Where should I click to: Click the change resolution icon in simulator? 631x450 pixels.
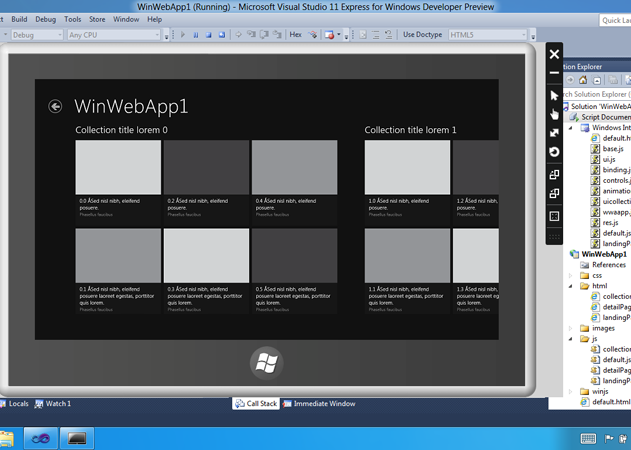click(x=554, y=216)
